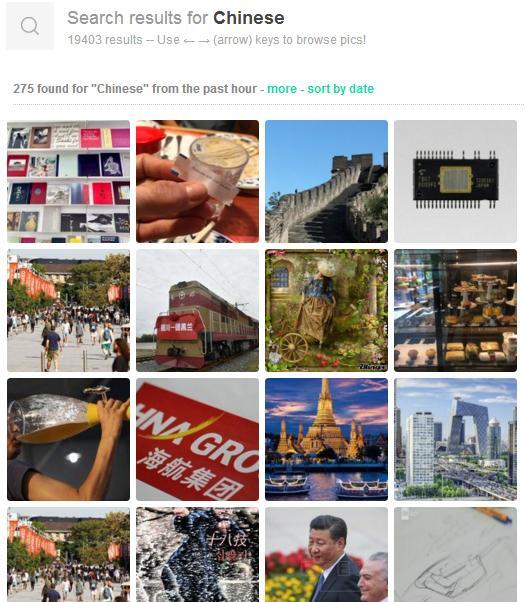The height and width of the screenshot is (602, 525).
Task: Select the Great Wall photo thumbnail
Action: pos(326,181)
